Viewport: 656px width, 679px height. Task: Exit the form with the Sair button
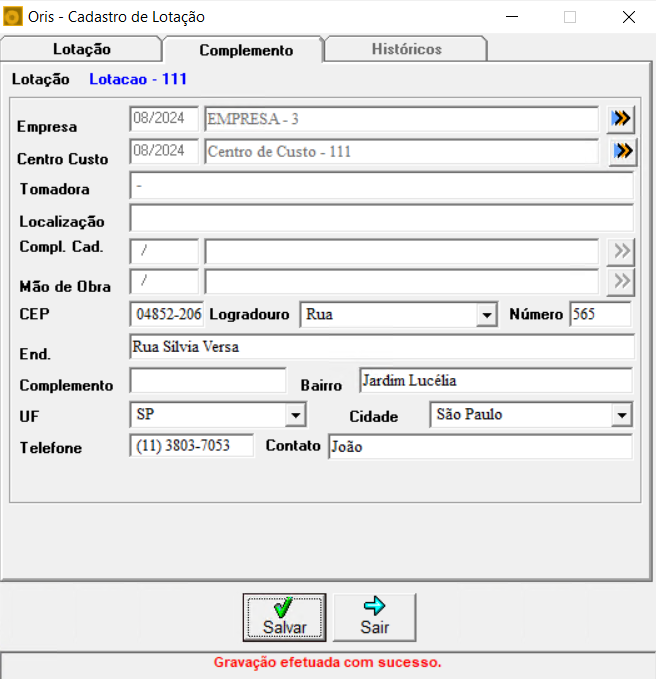point(375,618)
